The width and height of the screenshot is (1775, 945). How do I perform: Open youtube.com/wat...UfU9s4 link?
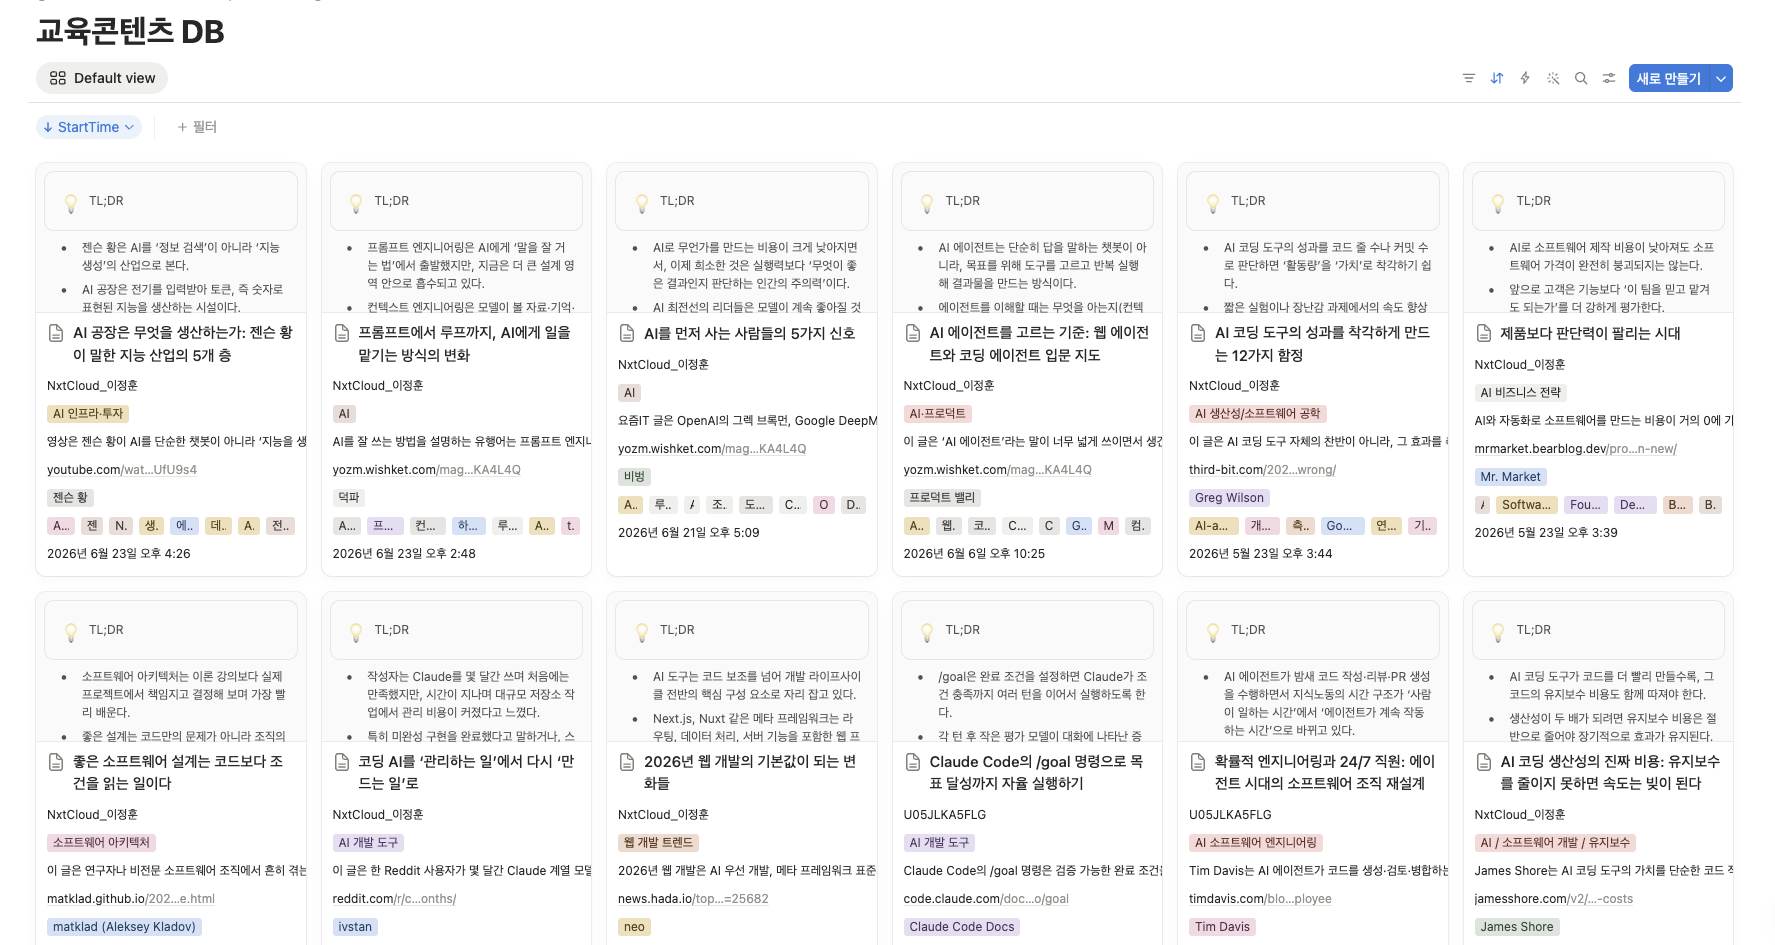click(122, 470)
